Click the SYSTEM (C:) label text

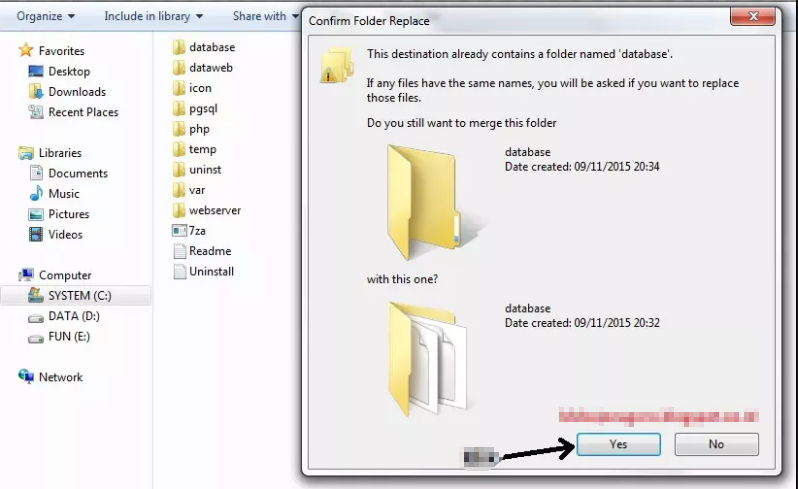click(x=80, y=296)
